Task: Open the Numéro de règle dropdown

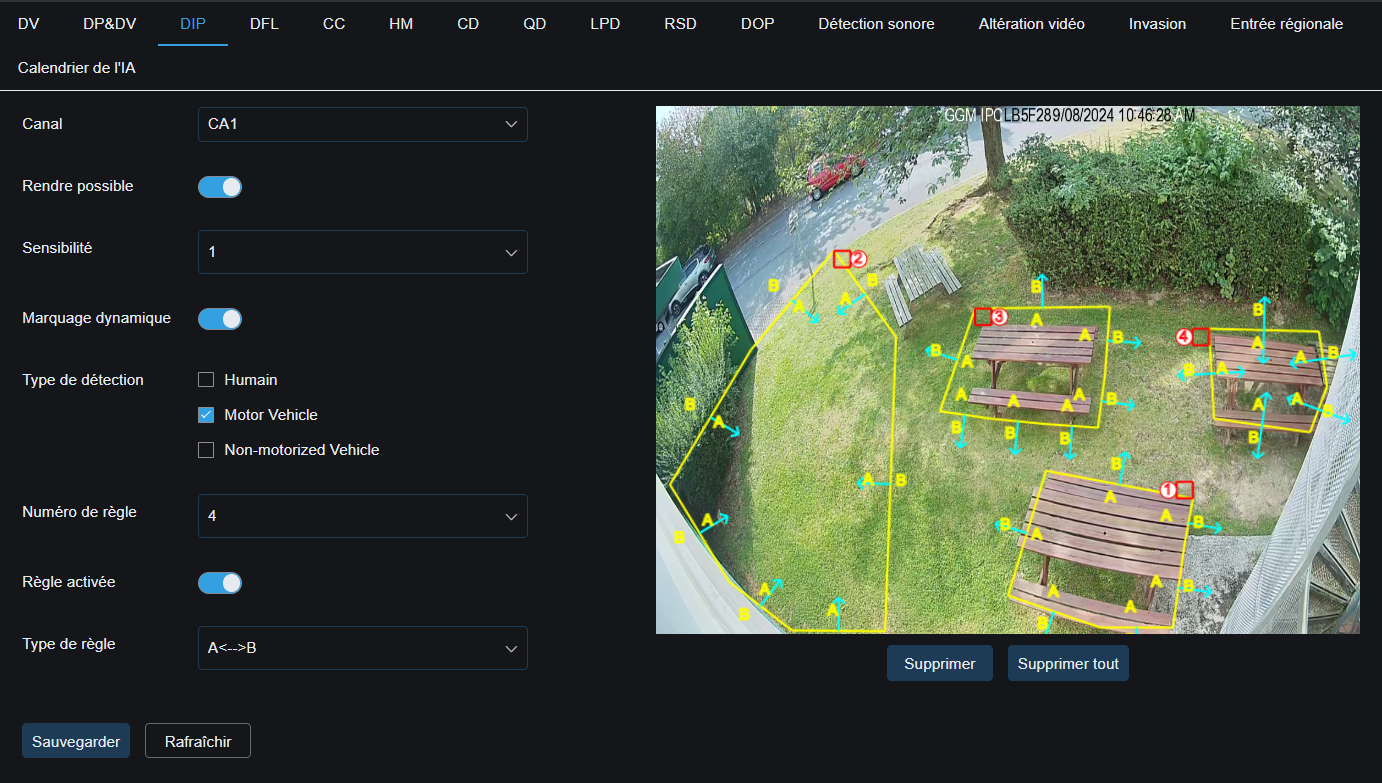Action: (362, 515)
